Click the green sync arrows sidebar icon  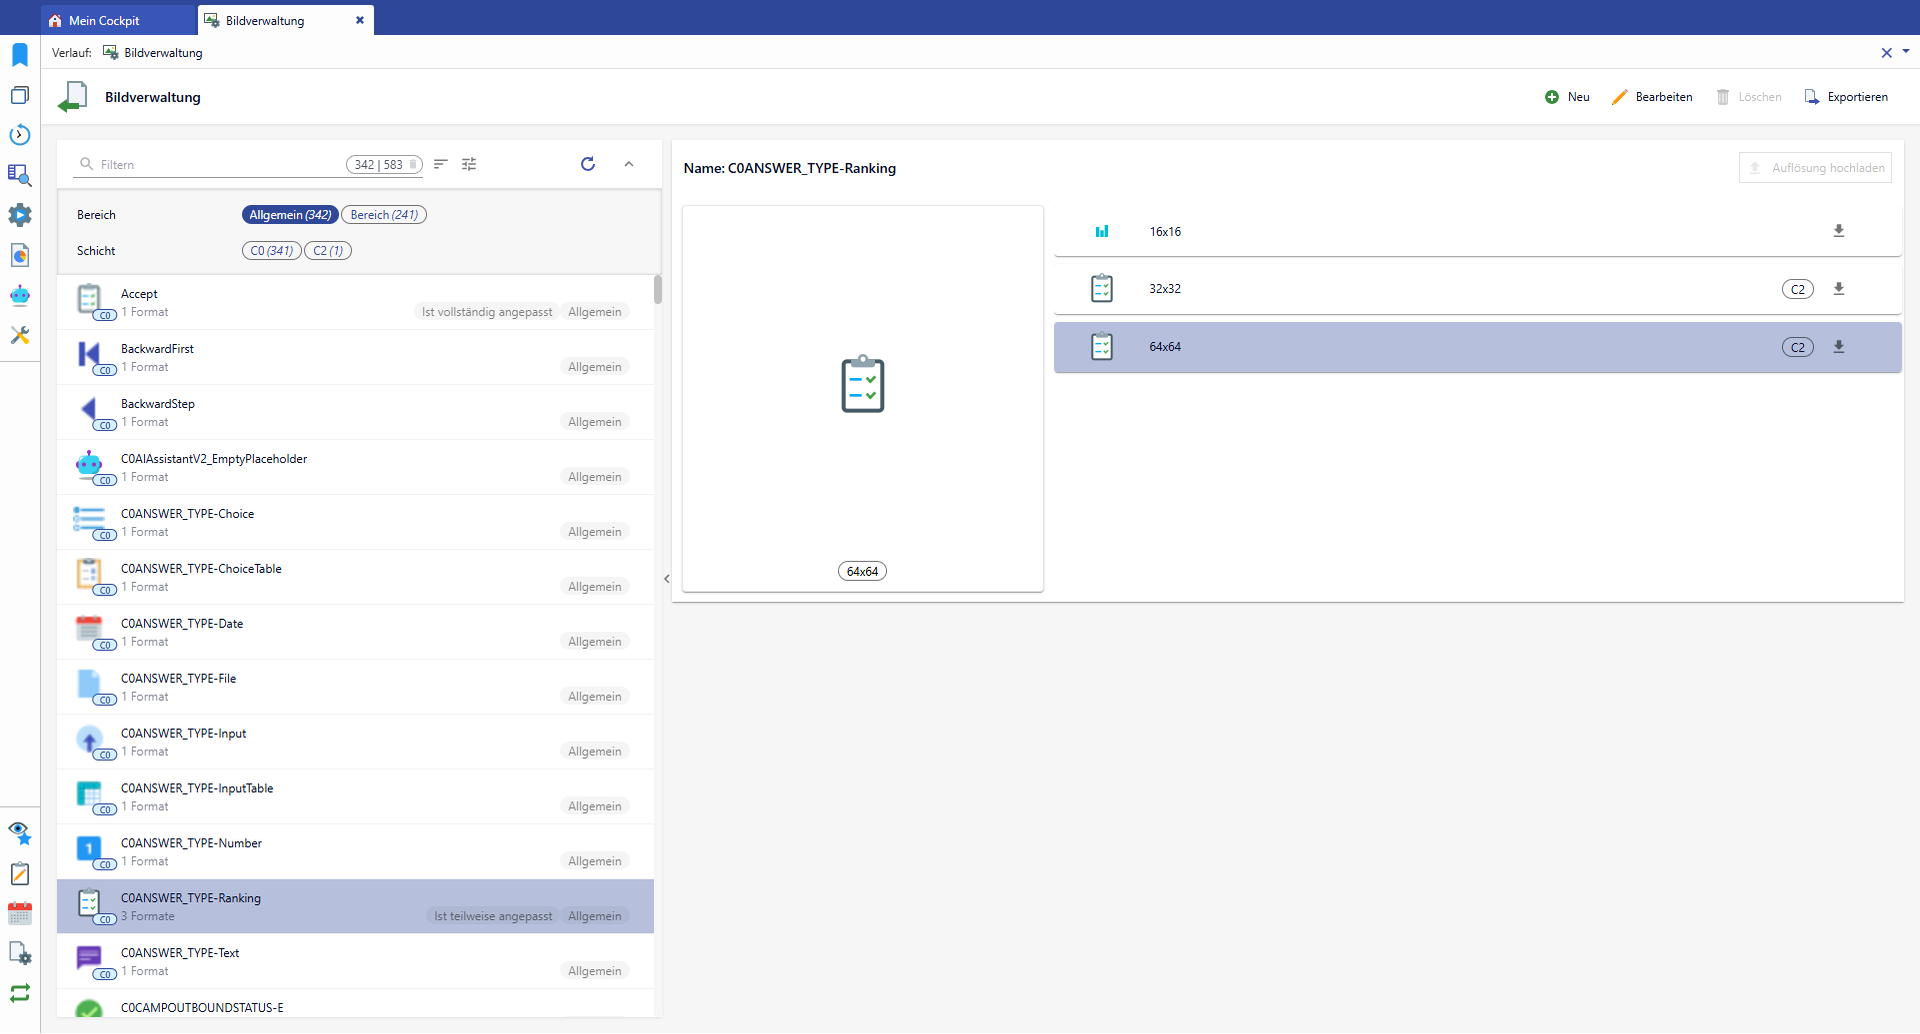tap(20, 993)
